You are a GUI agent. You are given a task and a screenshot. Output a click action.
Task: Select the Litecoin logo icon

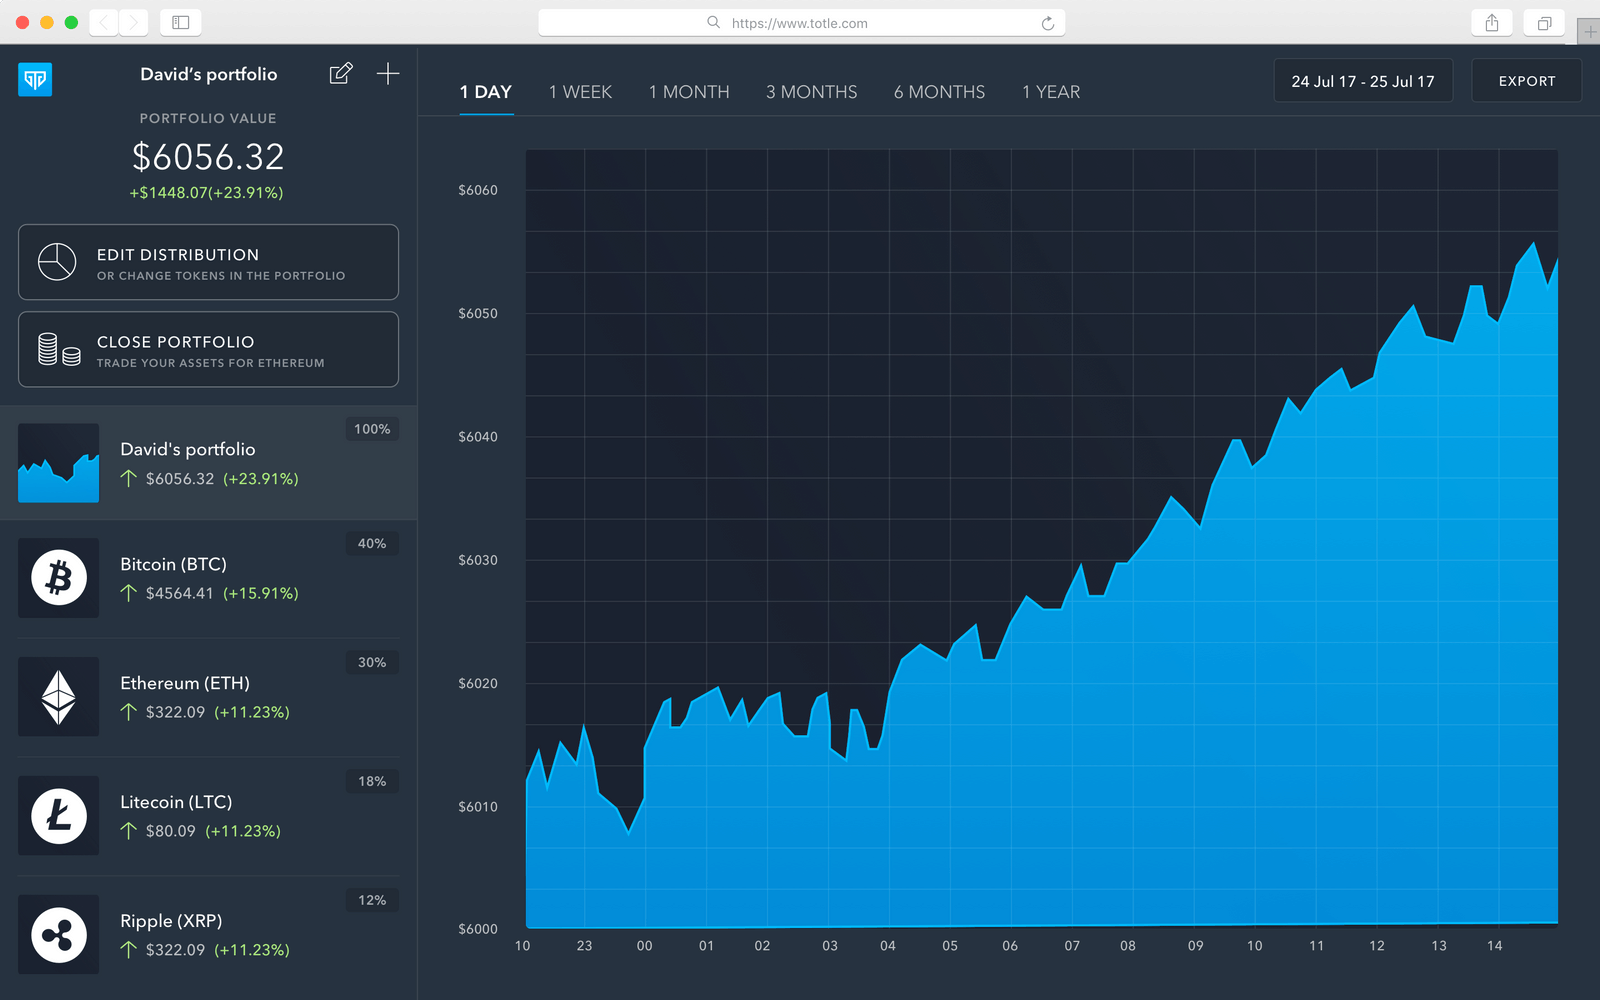click(x=59, y=816)
